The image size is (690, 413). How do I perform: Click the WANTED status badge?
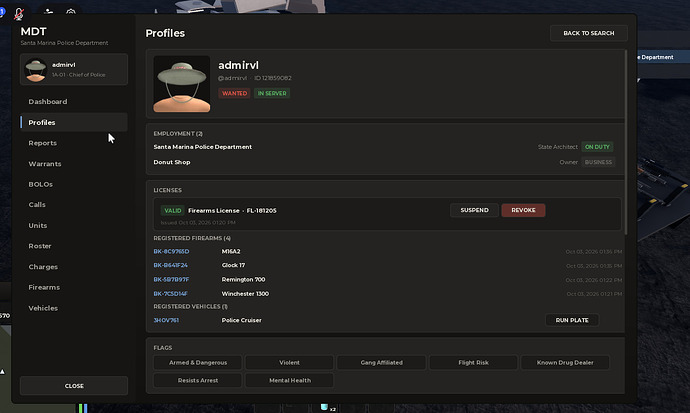(235, 93)
